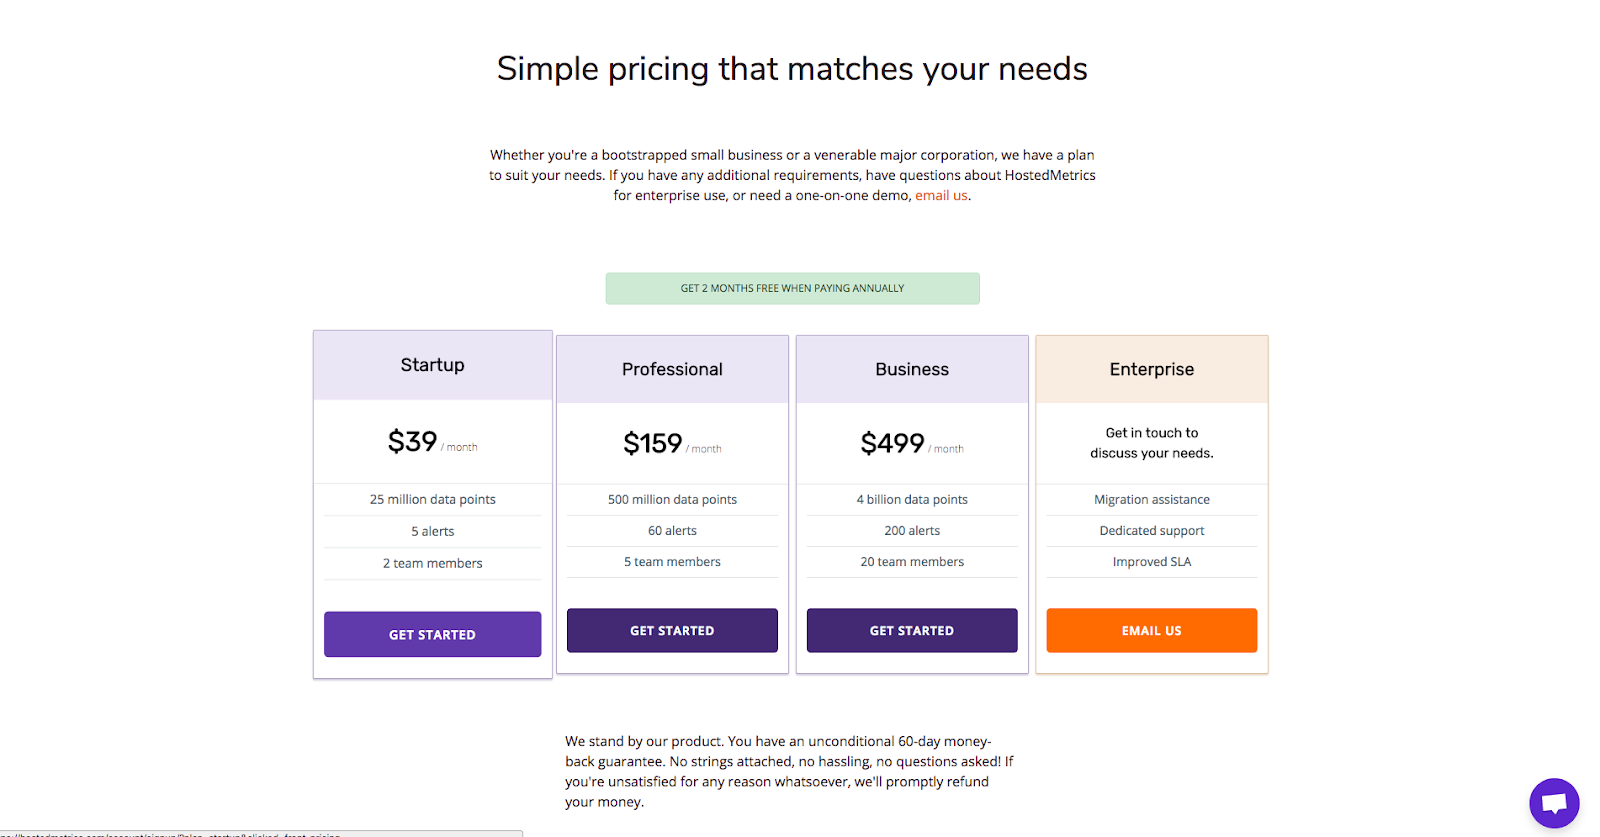Click '25 million data points' feature row
The image size is (1600, 837).
[432, 499]
